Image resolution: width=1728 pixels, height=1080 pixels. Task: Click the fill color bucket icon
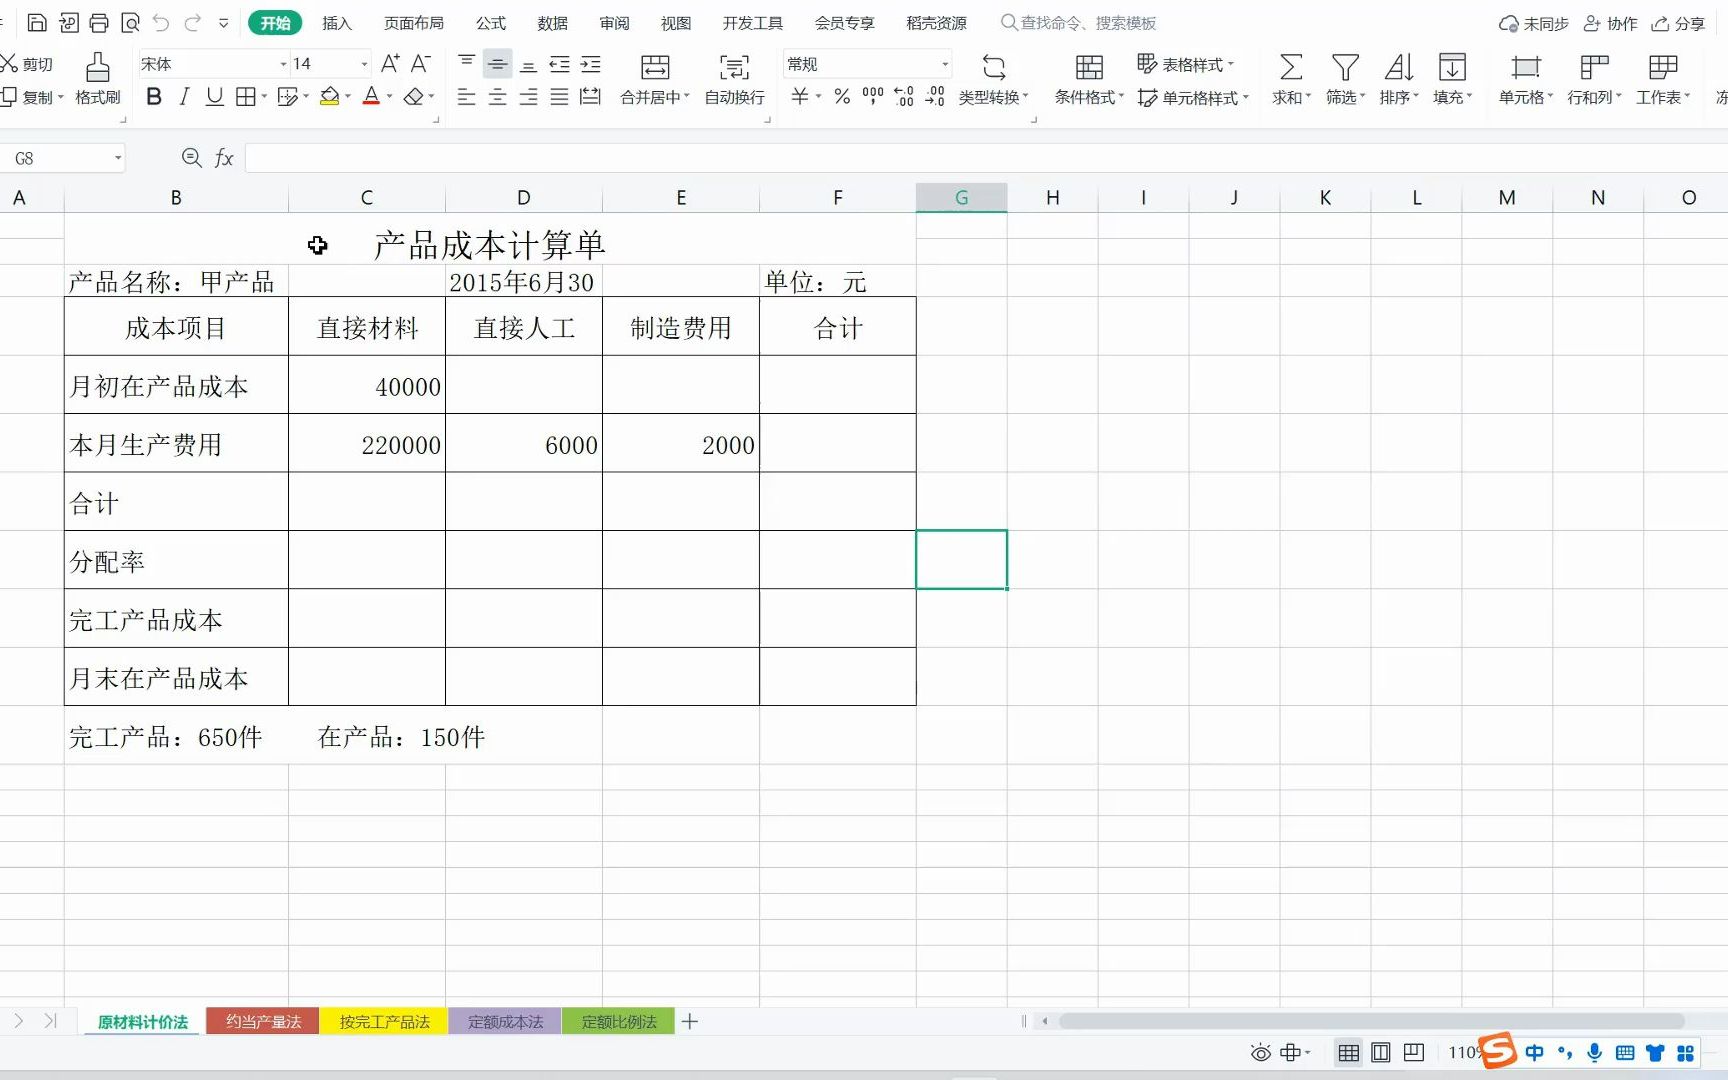click(x=329, y=96)
